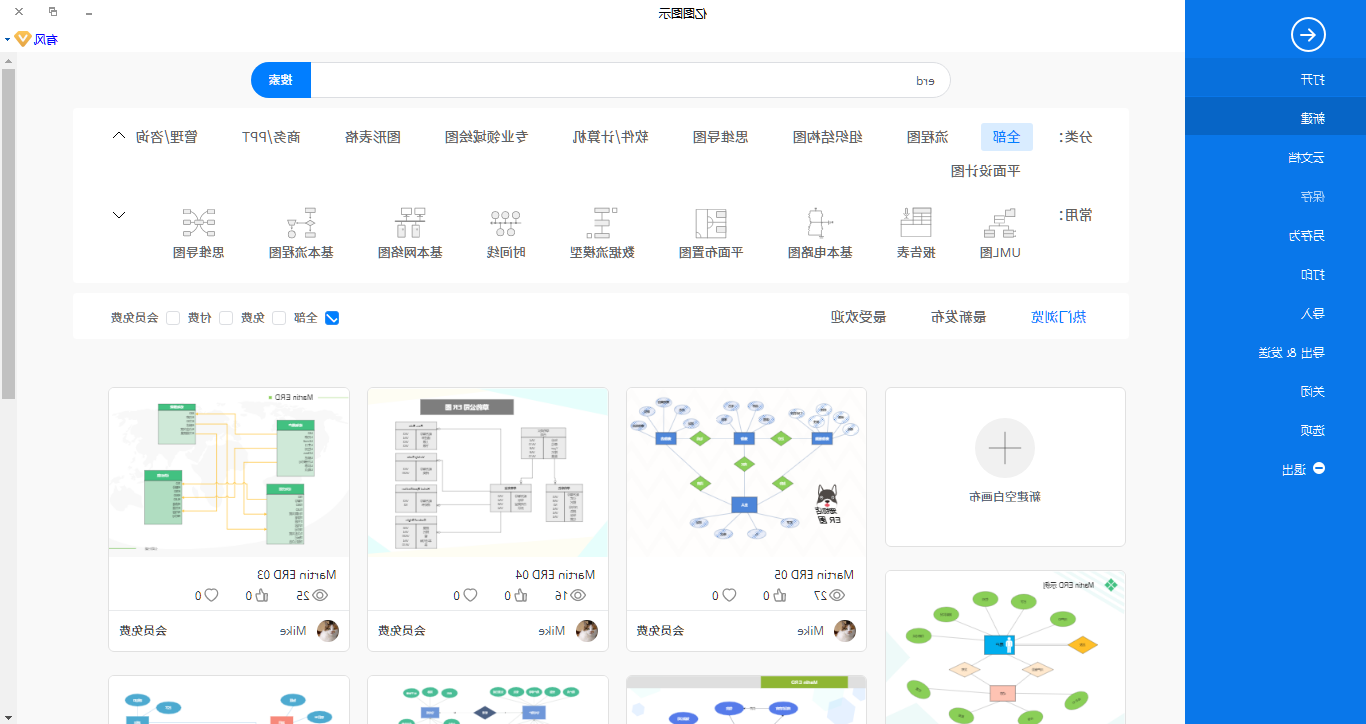Click the views eye icon on Martin ERD 04
Screen dimensions: 1366x724
coord(579,595)
